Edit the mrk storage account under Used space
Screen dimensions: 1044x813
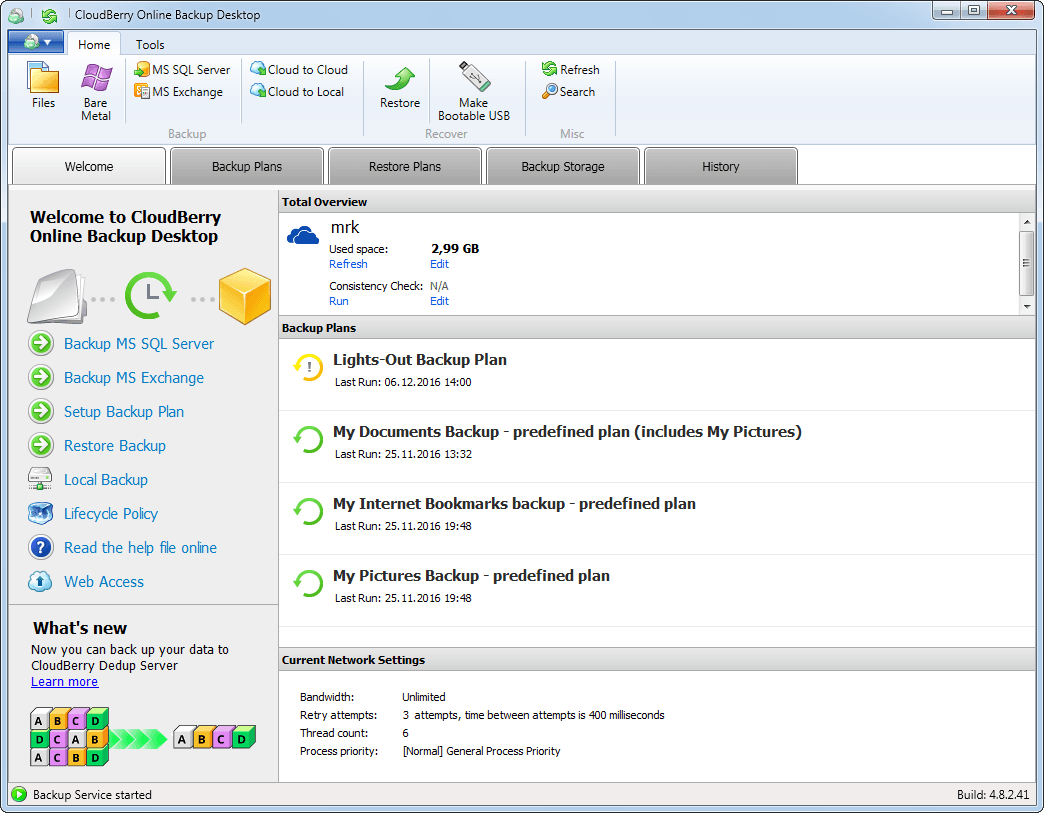coord(439,264)
